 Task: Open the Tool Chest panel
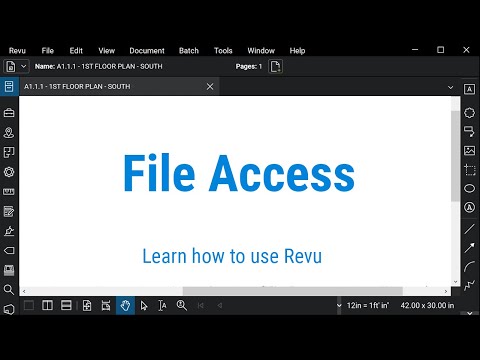tap(9, 113)
